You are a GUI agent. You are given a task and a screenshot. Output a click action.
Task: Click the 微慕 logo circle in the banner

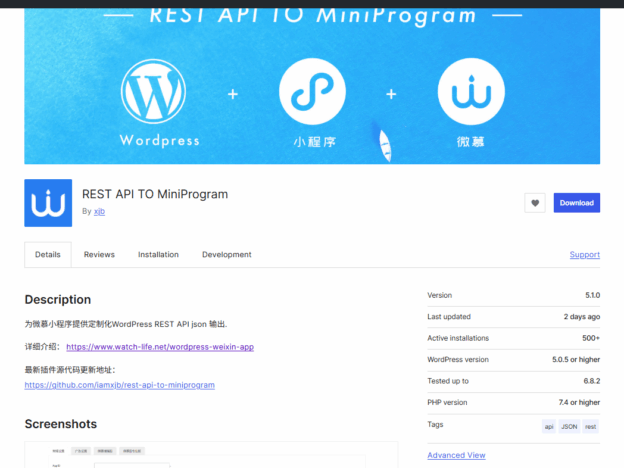coord(471,92)
